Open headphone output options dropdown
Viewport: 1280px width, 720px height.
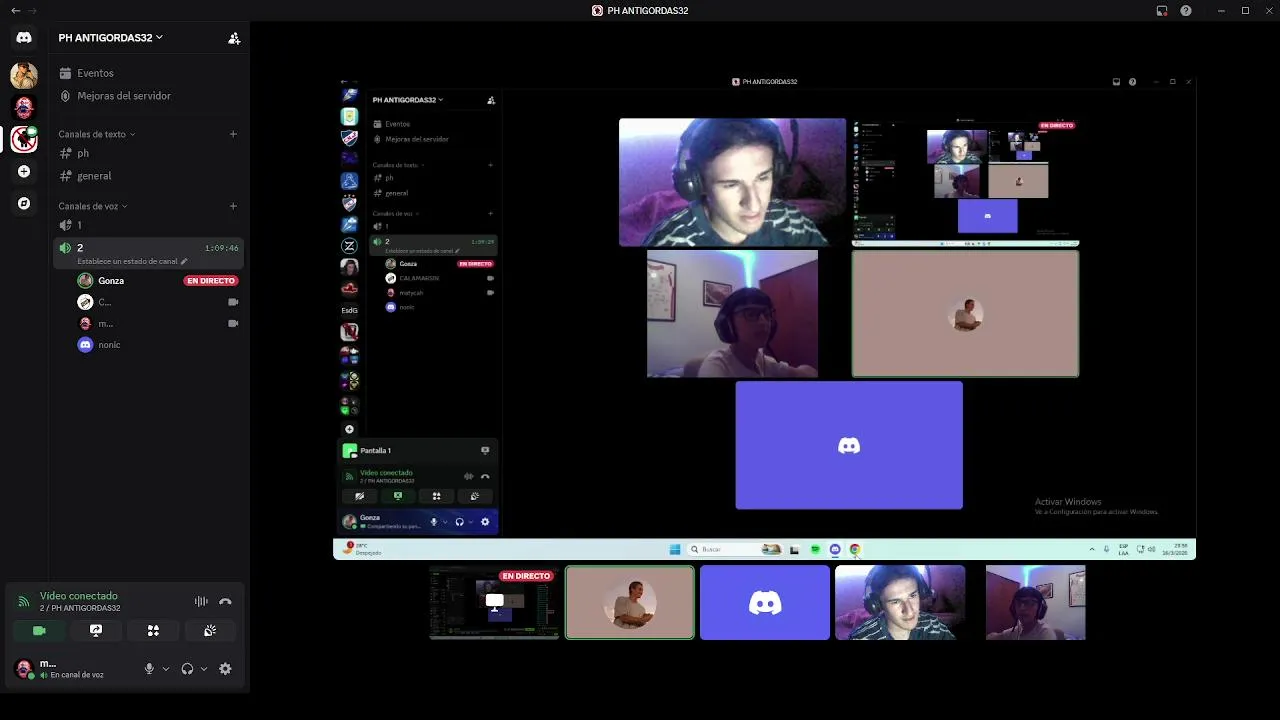pyautogui.click(x=204, y=669)
